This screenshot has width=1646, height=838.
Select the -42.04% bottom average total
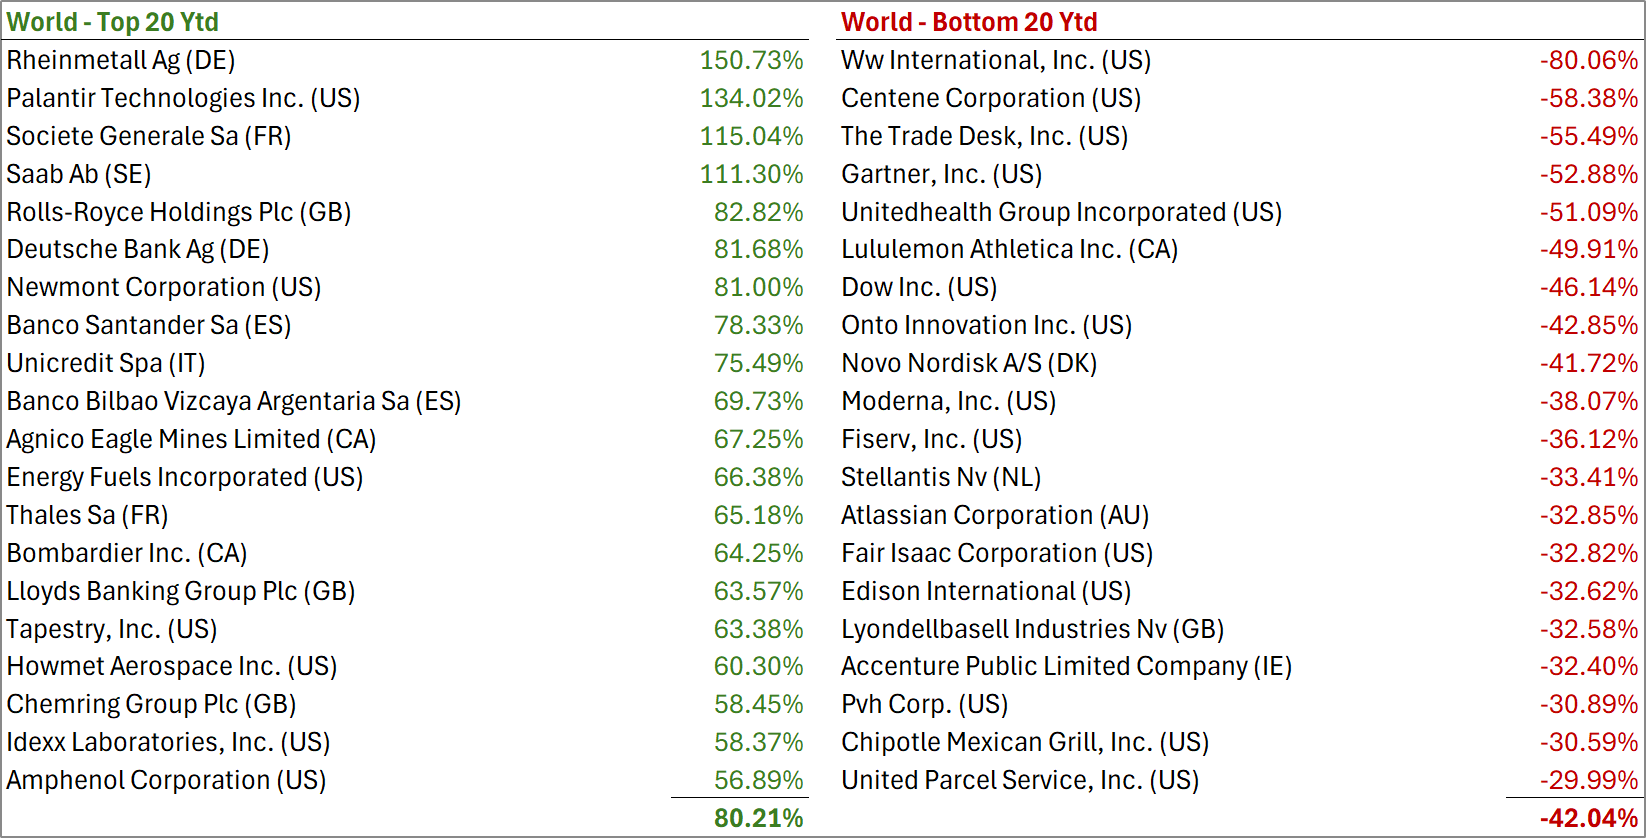pos(1589,818)
